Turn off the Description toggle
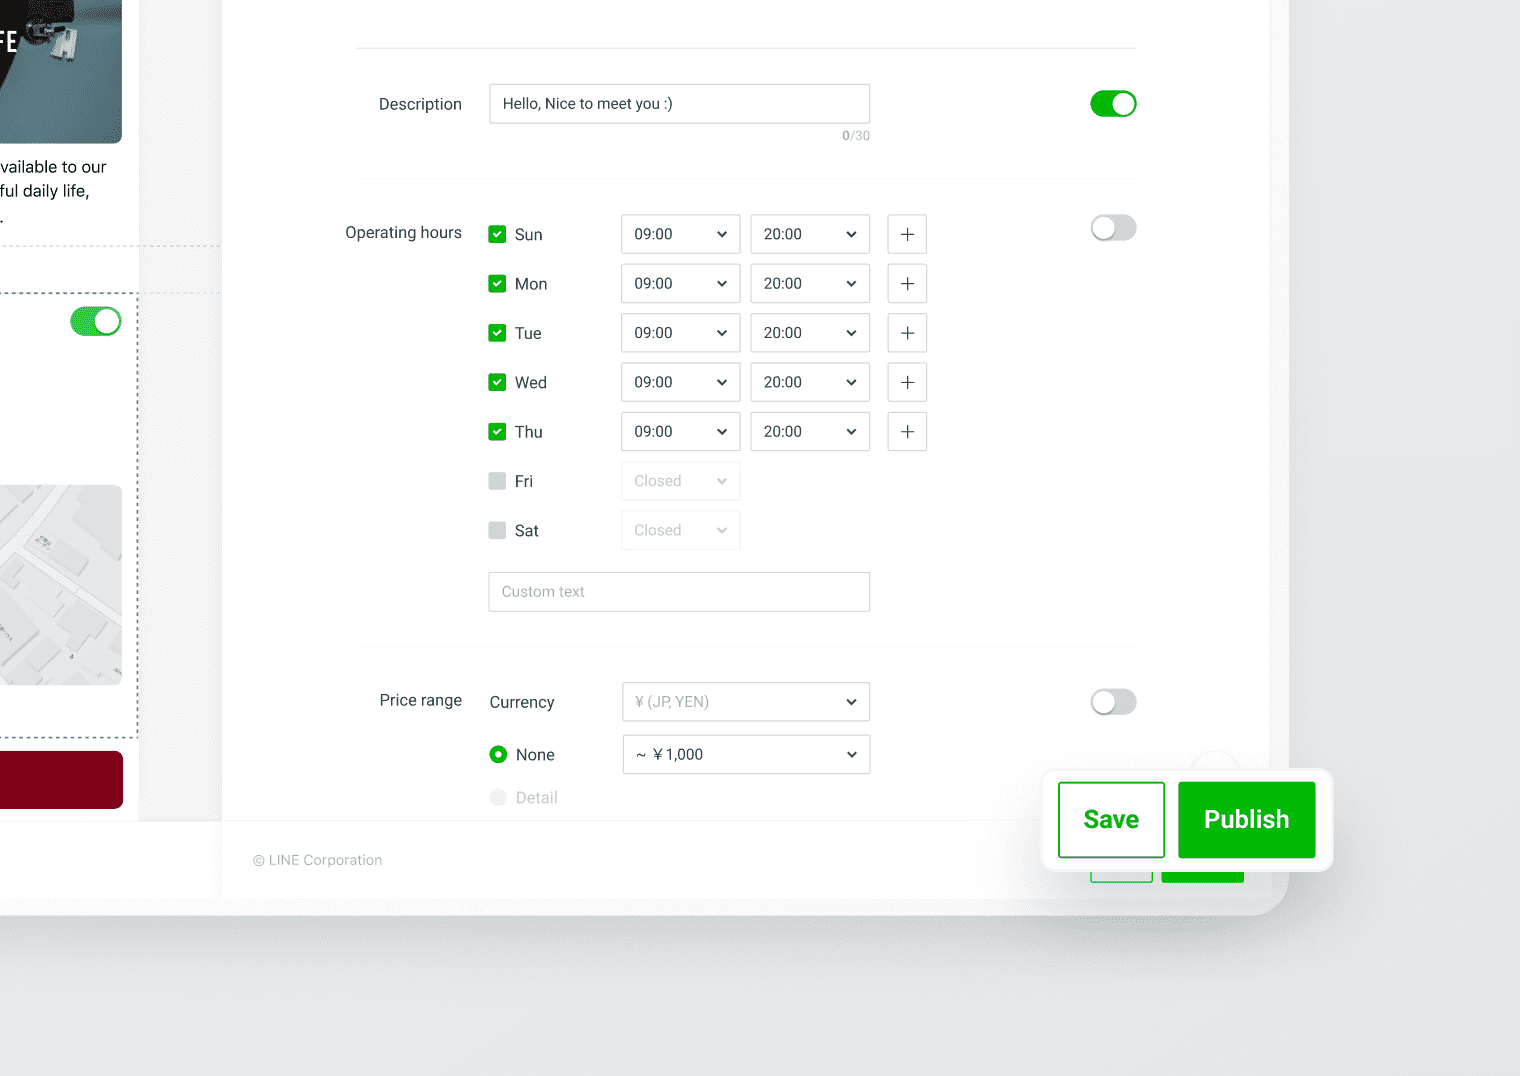The height and width of the screenshot is (1076, 1520). [x=1113, y=104]
